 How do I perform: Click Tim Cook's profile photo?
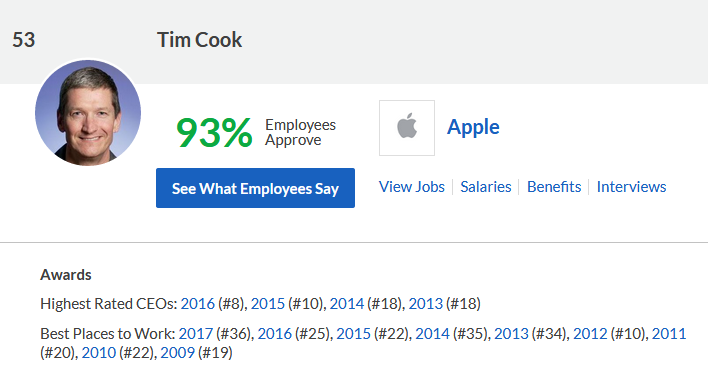coord(88,113)
